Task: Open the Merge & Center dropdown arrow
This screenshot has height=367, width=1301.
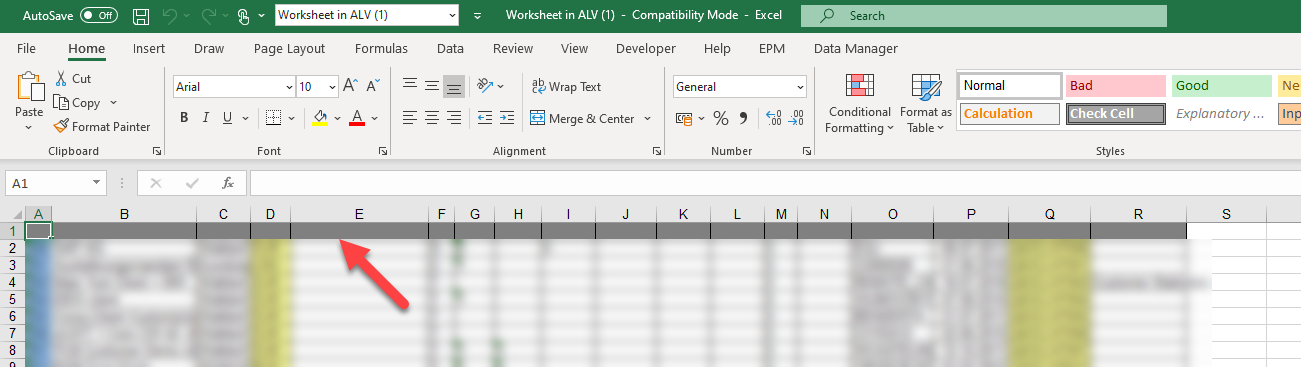Action: pyautogui.click(x=647, y=118)
